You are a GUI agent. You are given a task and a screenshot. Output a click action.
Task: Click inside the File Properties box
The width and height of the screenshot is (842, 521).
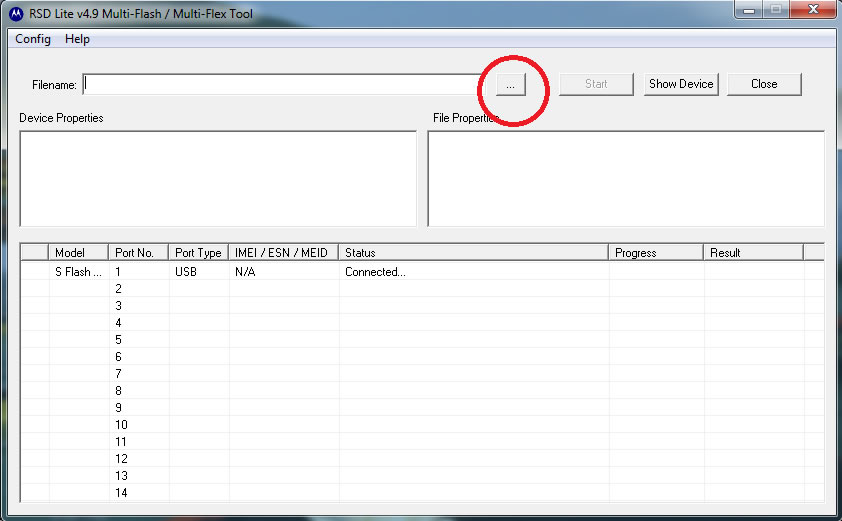coord(626,178)
